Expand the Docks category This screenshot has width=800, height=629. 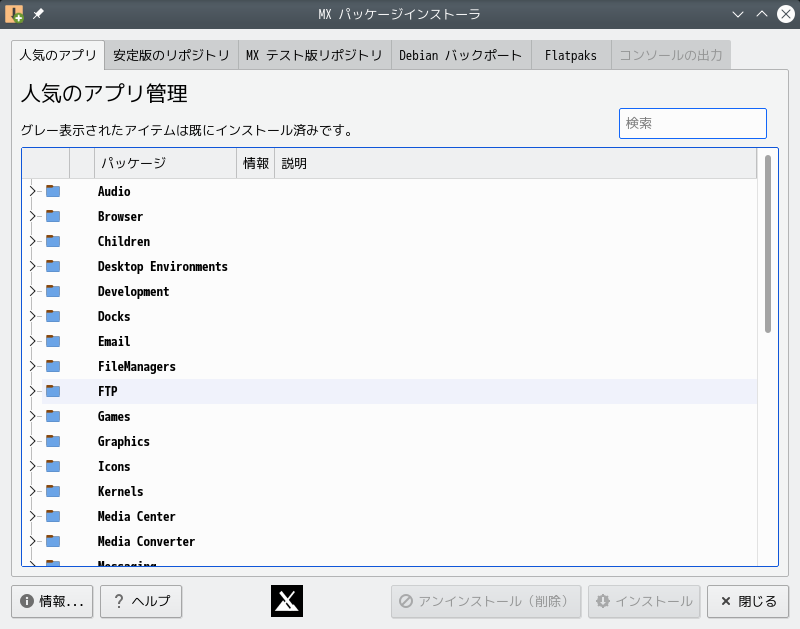tap(33, 316)
